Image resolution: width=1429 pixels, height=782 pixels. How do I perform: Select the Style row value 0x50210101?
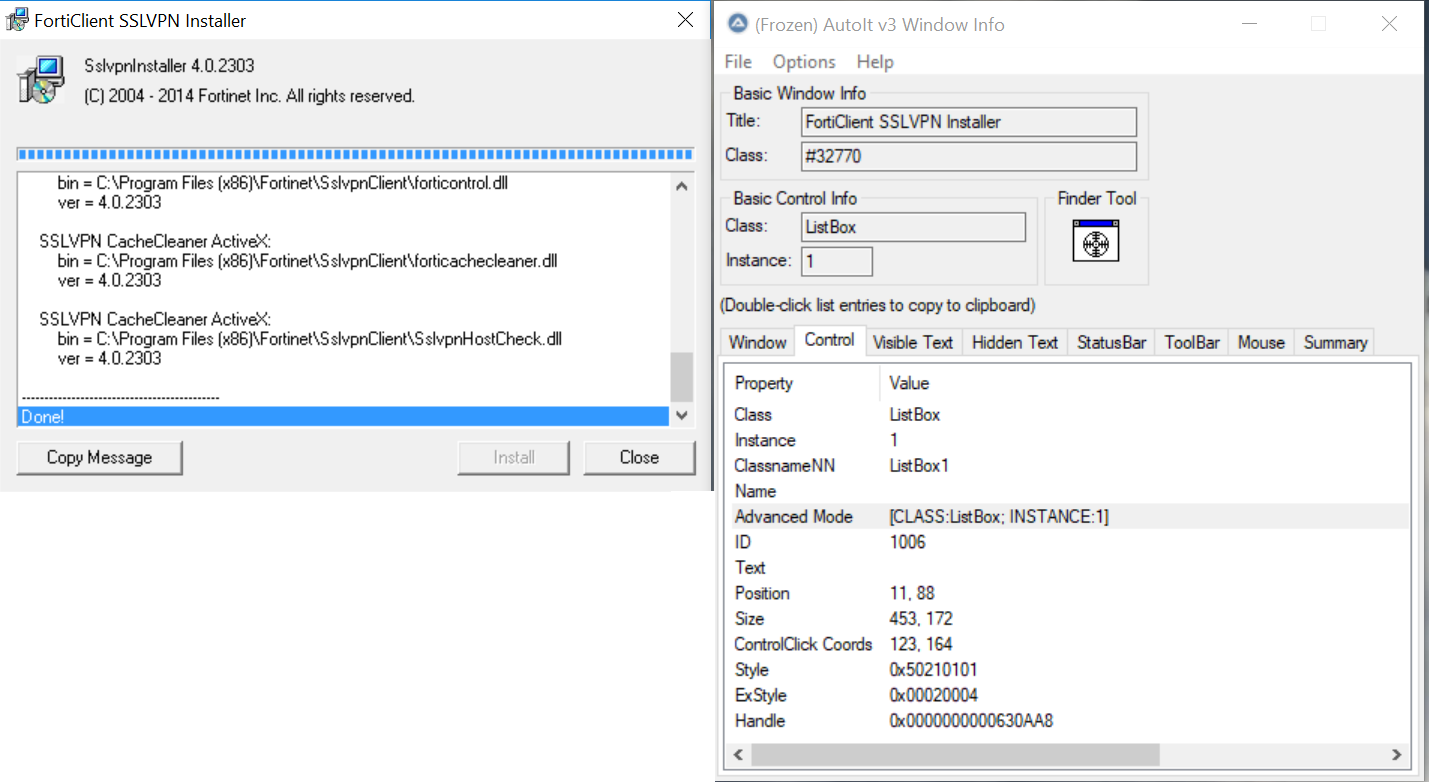click(x=934, y=670)
